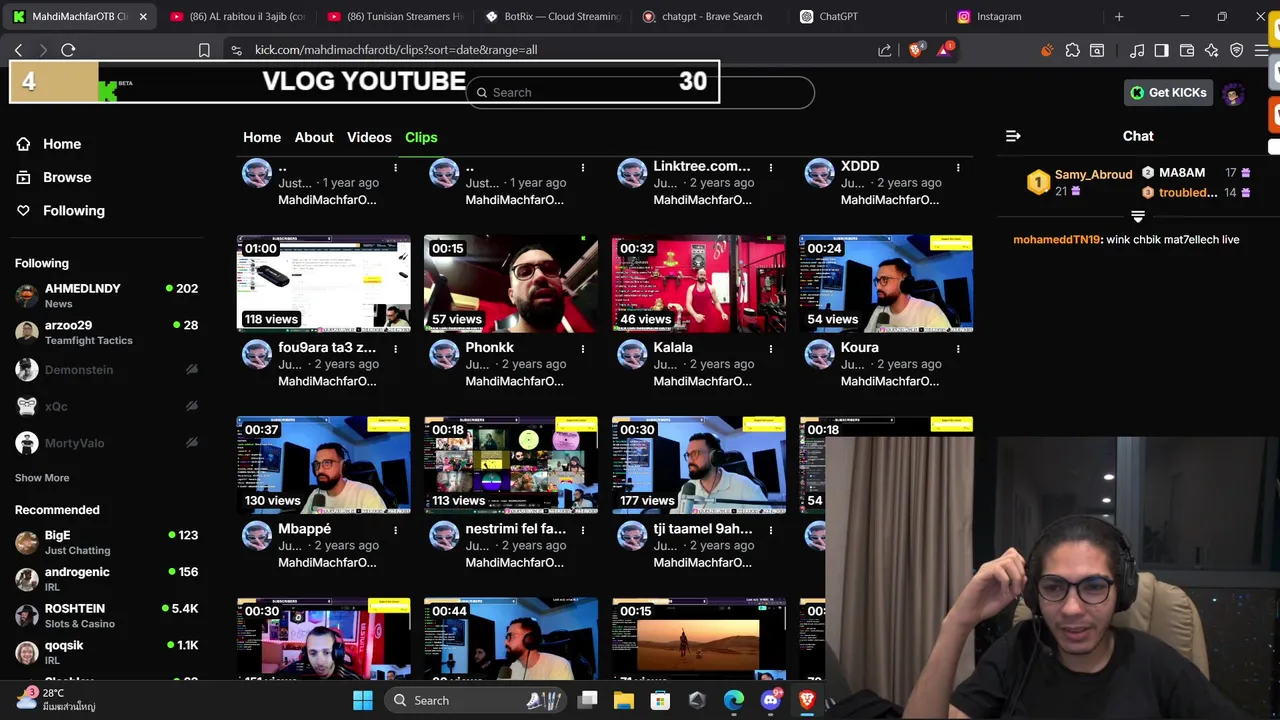The width and height of the screenshot is (1280, 720).
Task: Expand chat leaderboard drop handle
Action: coord(1138,216)
